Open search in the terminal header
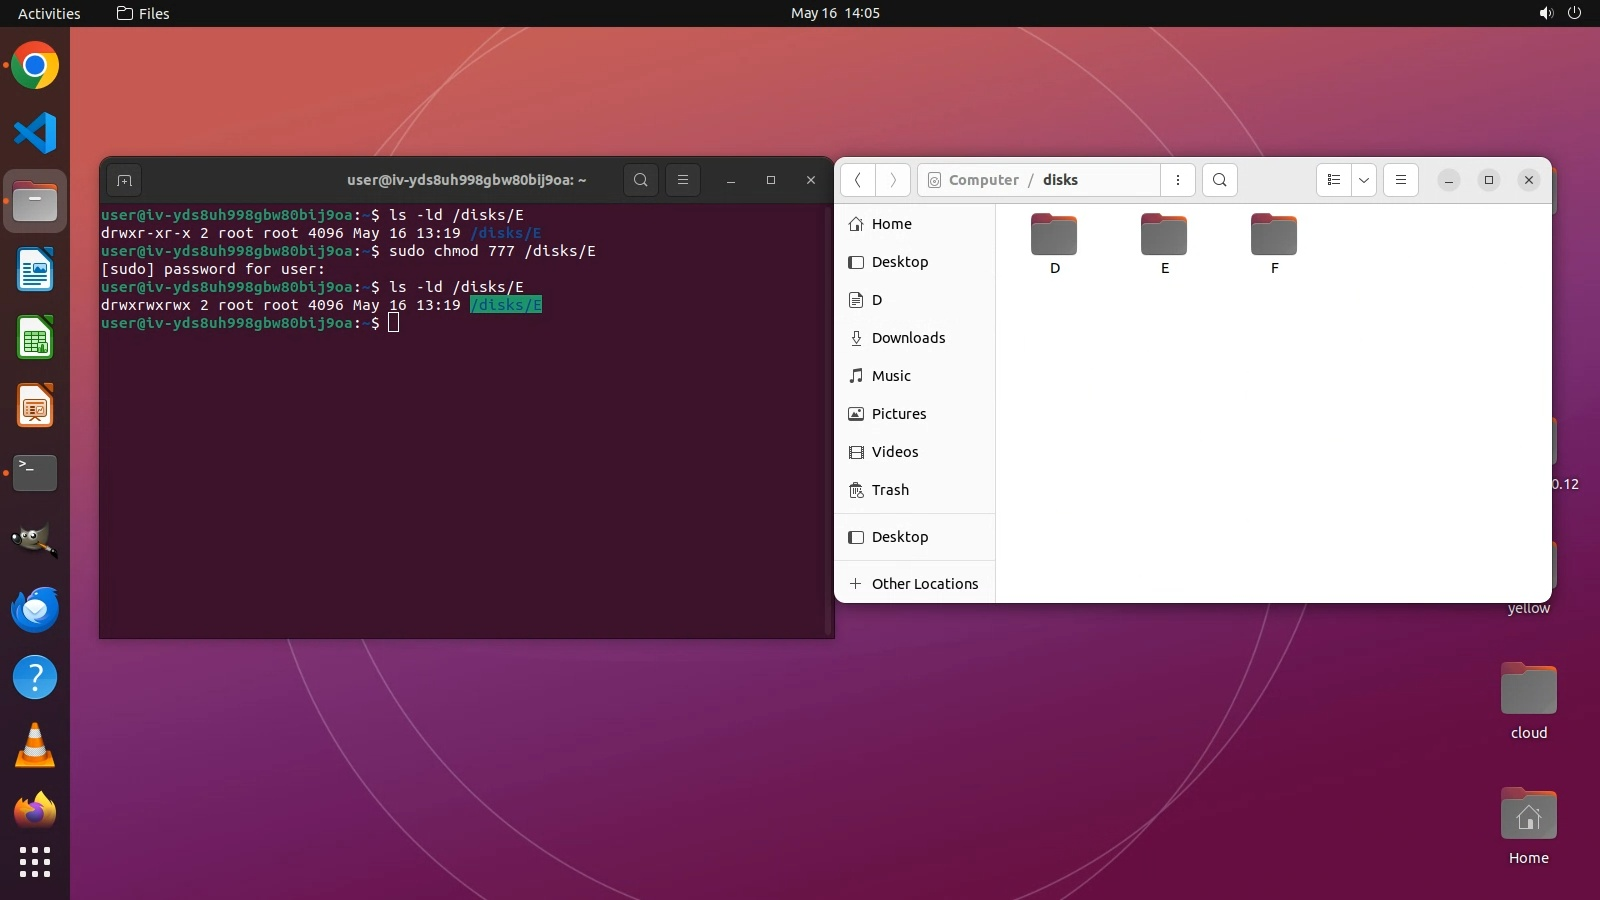1600x900 pixels. click(641, 180)
